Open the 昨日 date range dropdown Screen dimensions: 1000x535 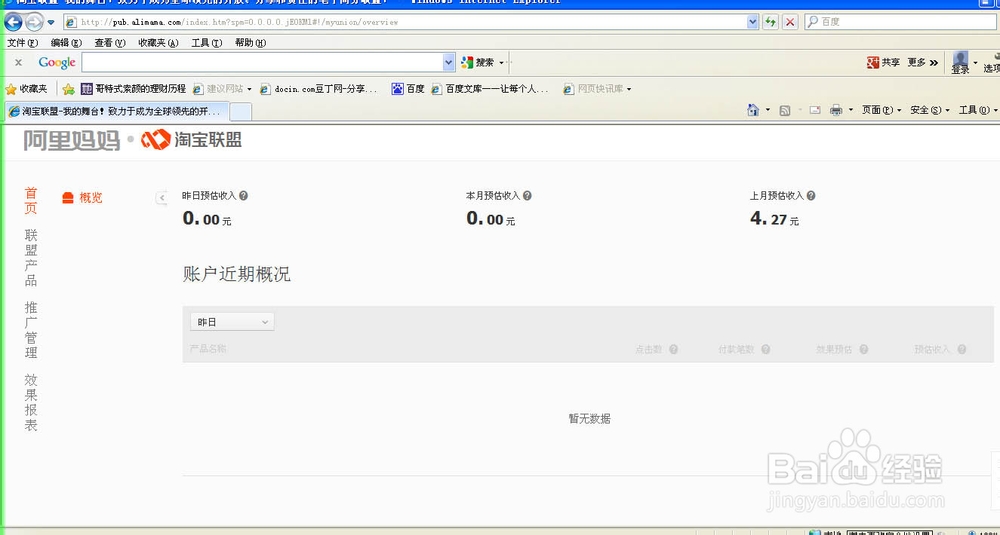point(232,322)
